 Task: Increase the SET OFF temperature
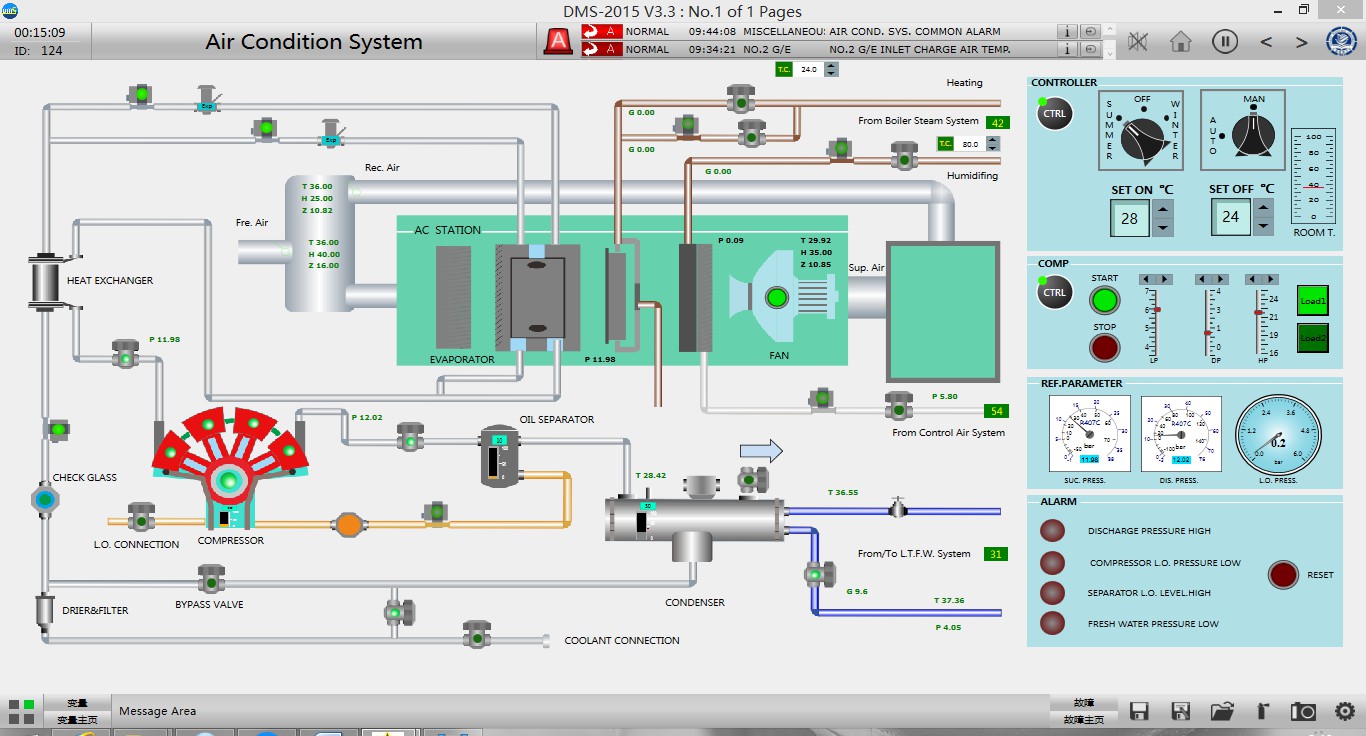pos(1264,209)
